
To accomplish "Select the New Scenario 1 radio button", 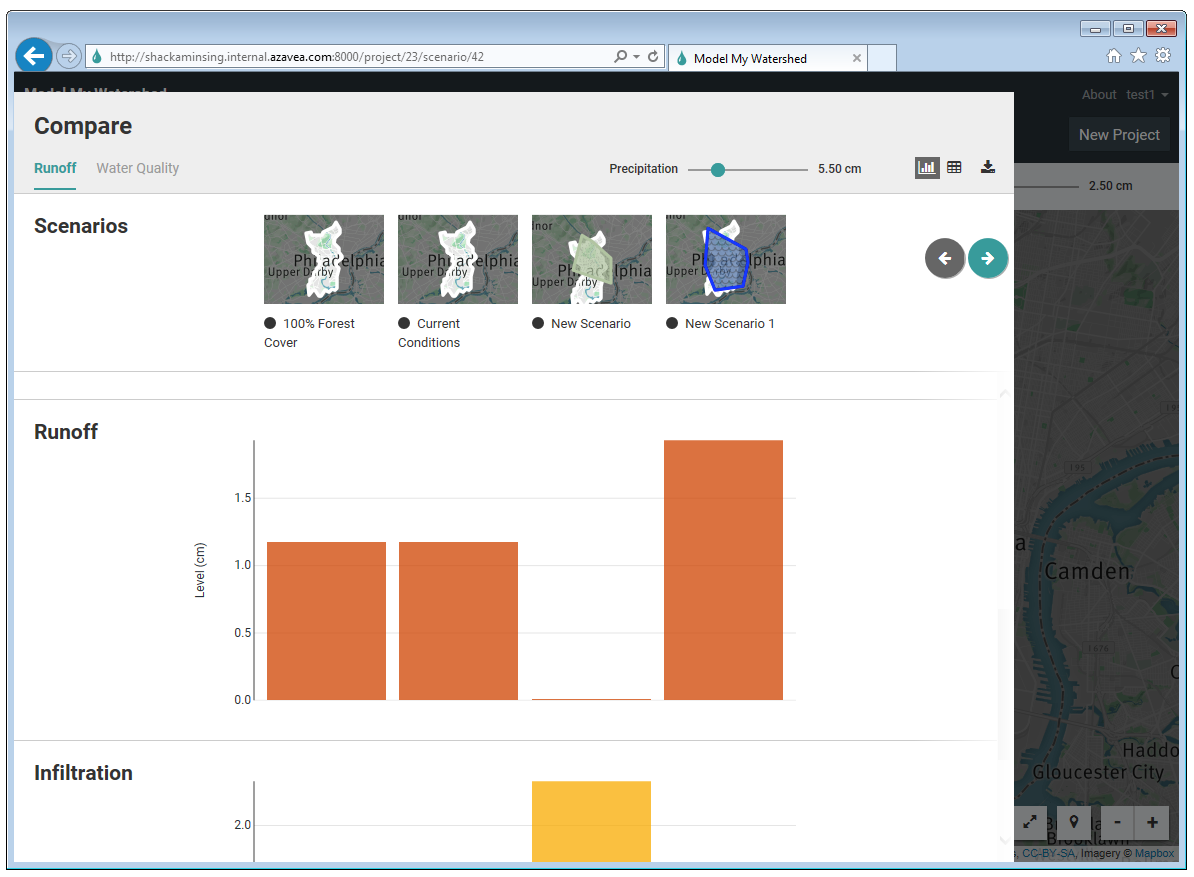I will [x=671, y=322].
